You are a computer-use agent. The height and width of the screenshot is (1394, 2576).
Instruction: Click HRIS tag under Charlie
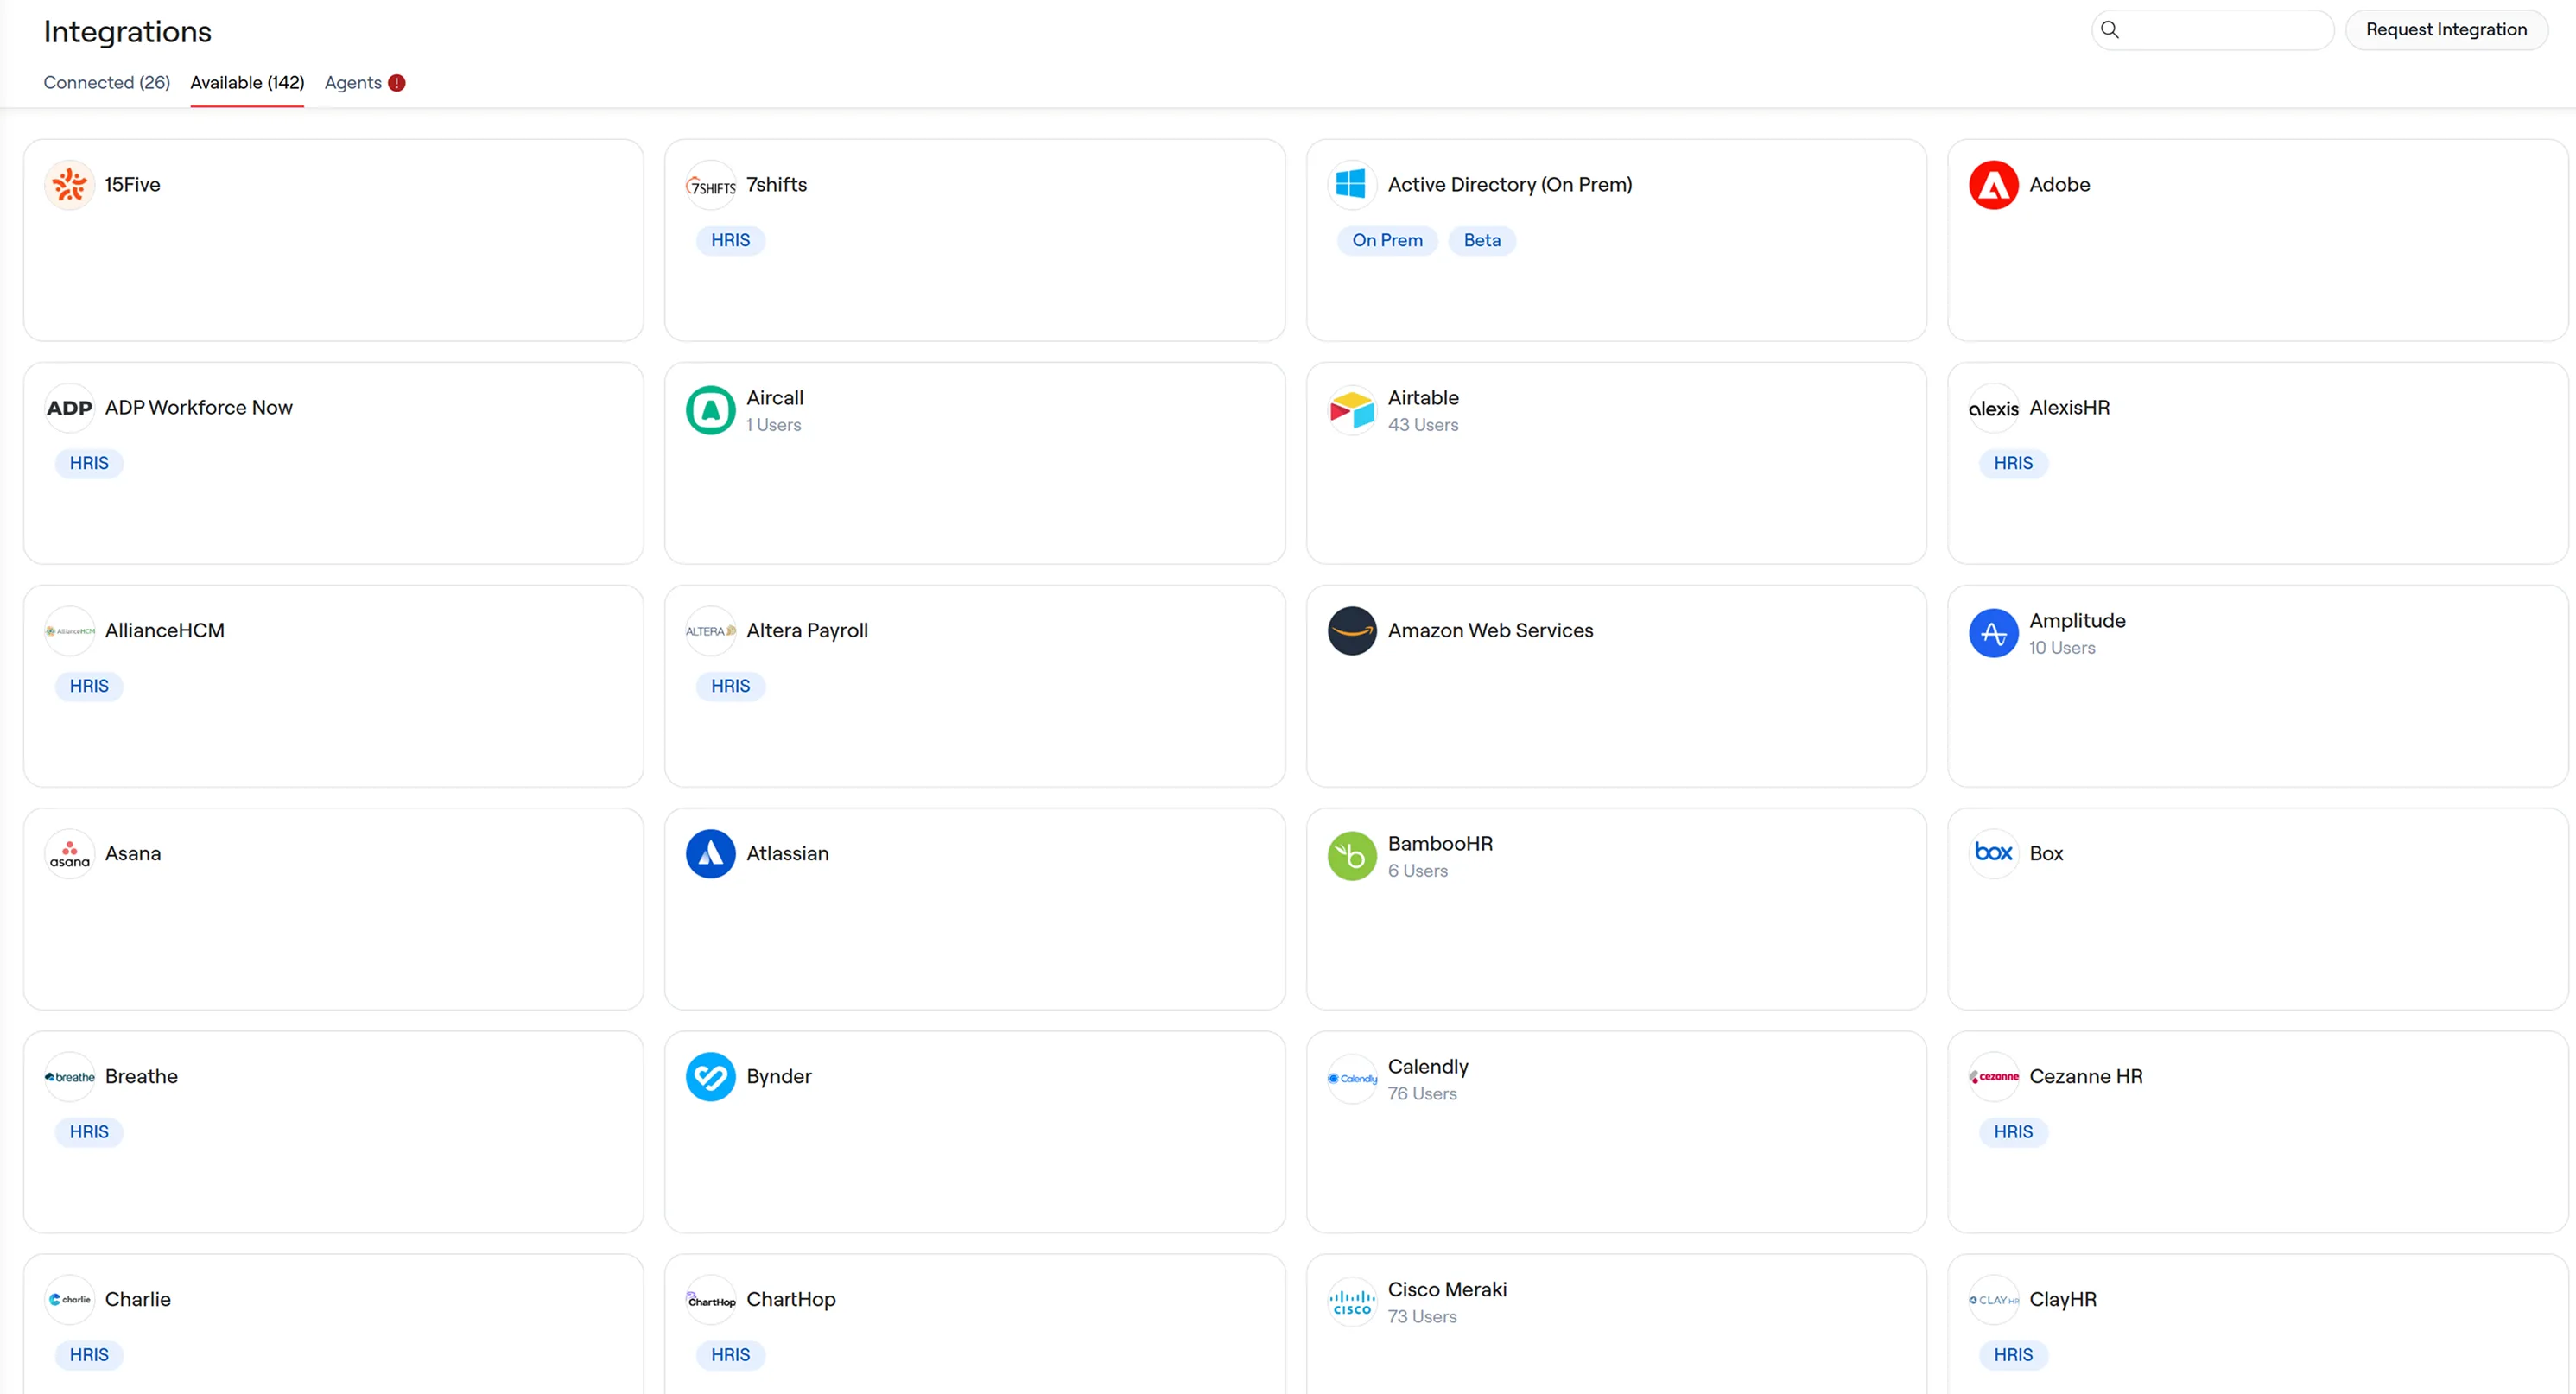[89, 1355]
